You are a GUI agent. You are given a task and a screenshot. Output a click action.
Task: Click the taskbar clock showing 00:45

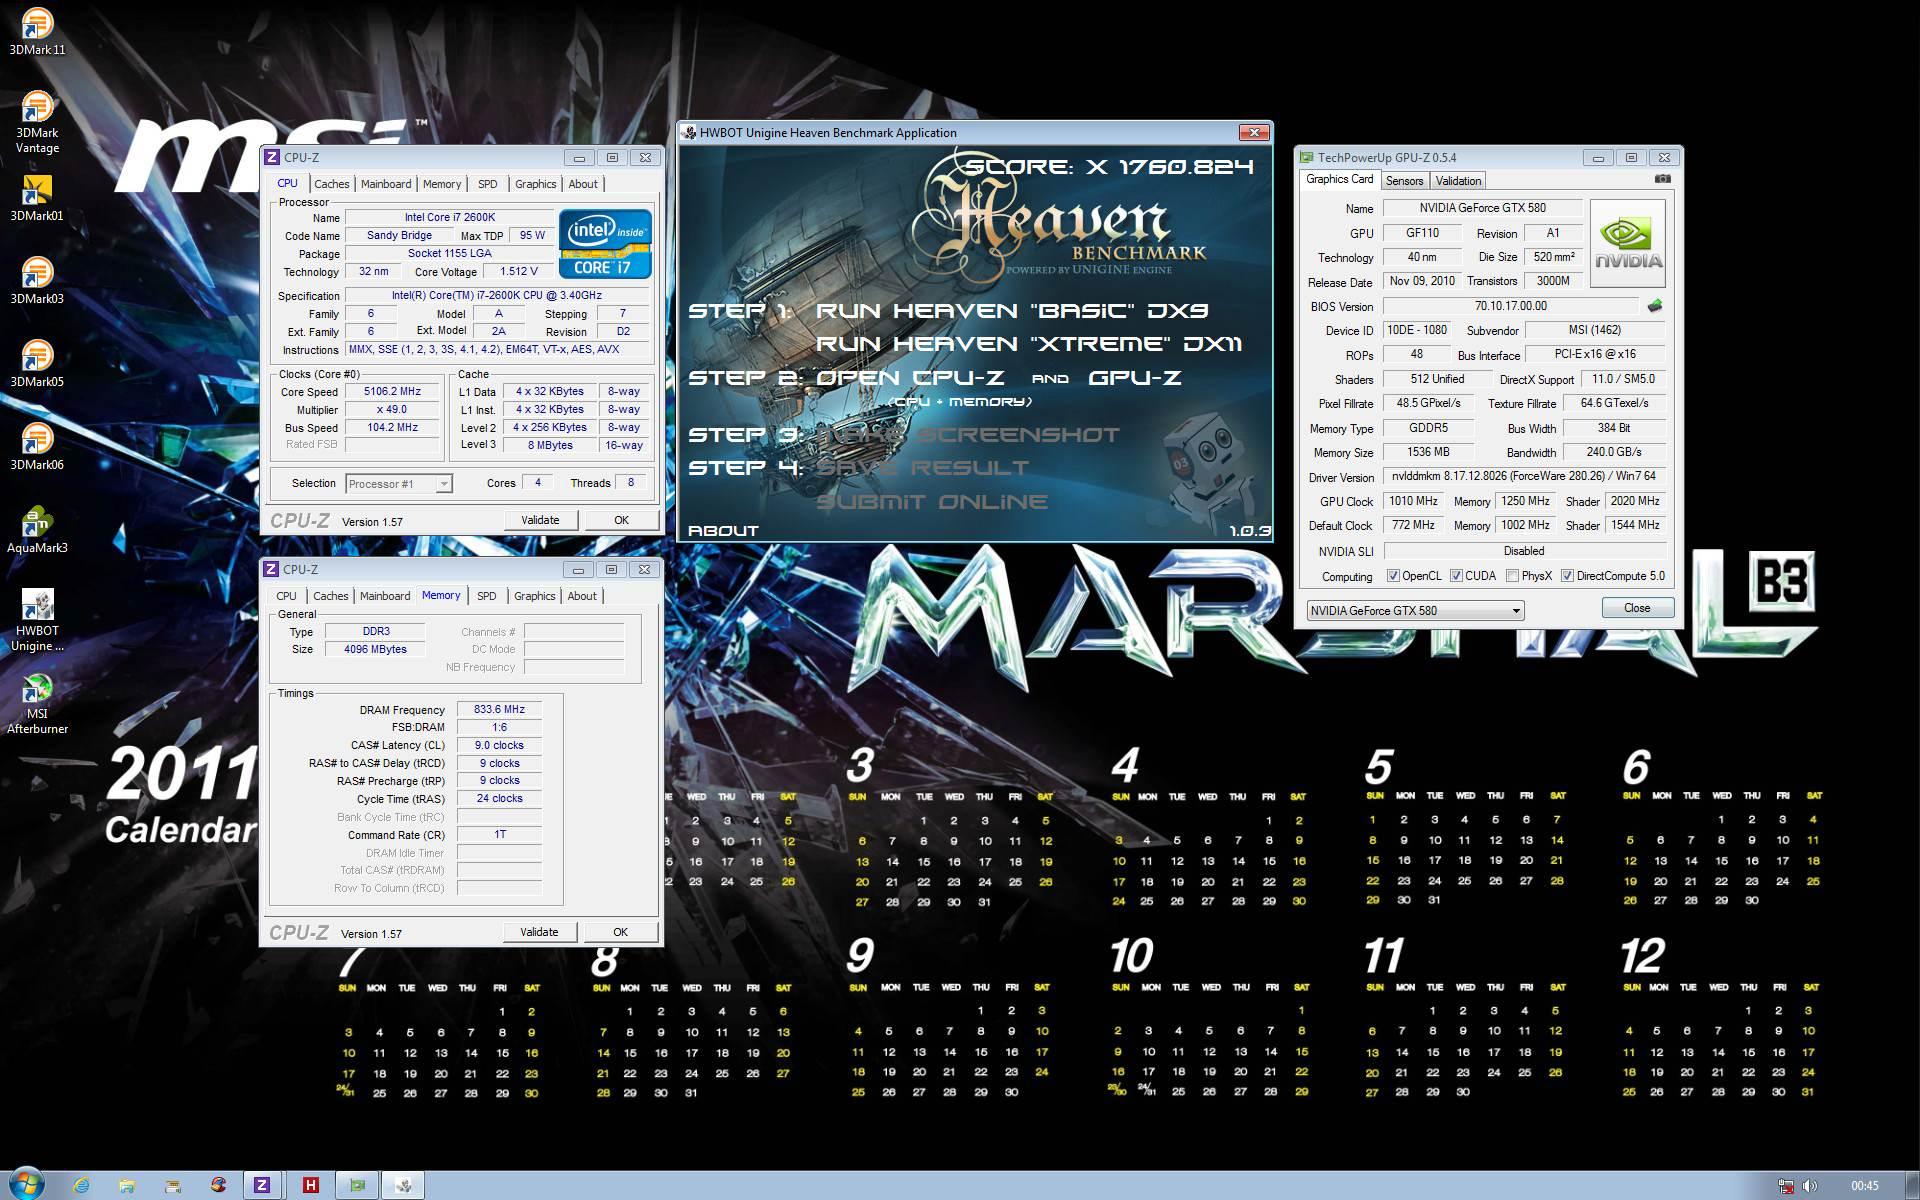[1865, 1186]
